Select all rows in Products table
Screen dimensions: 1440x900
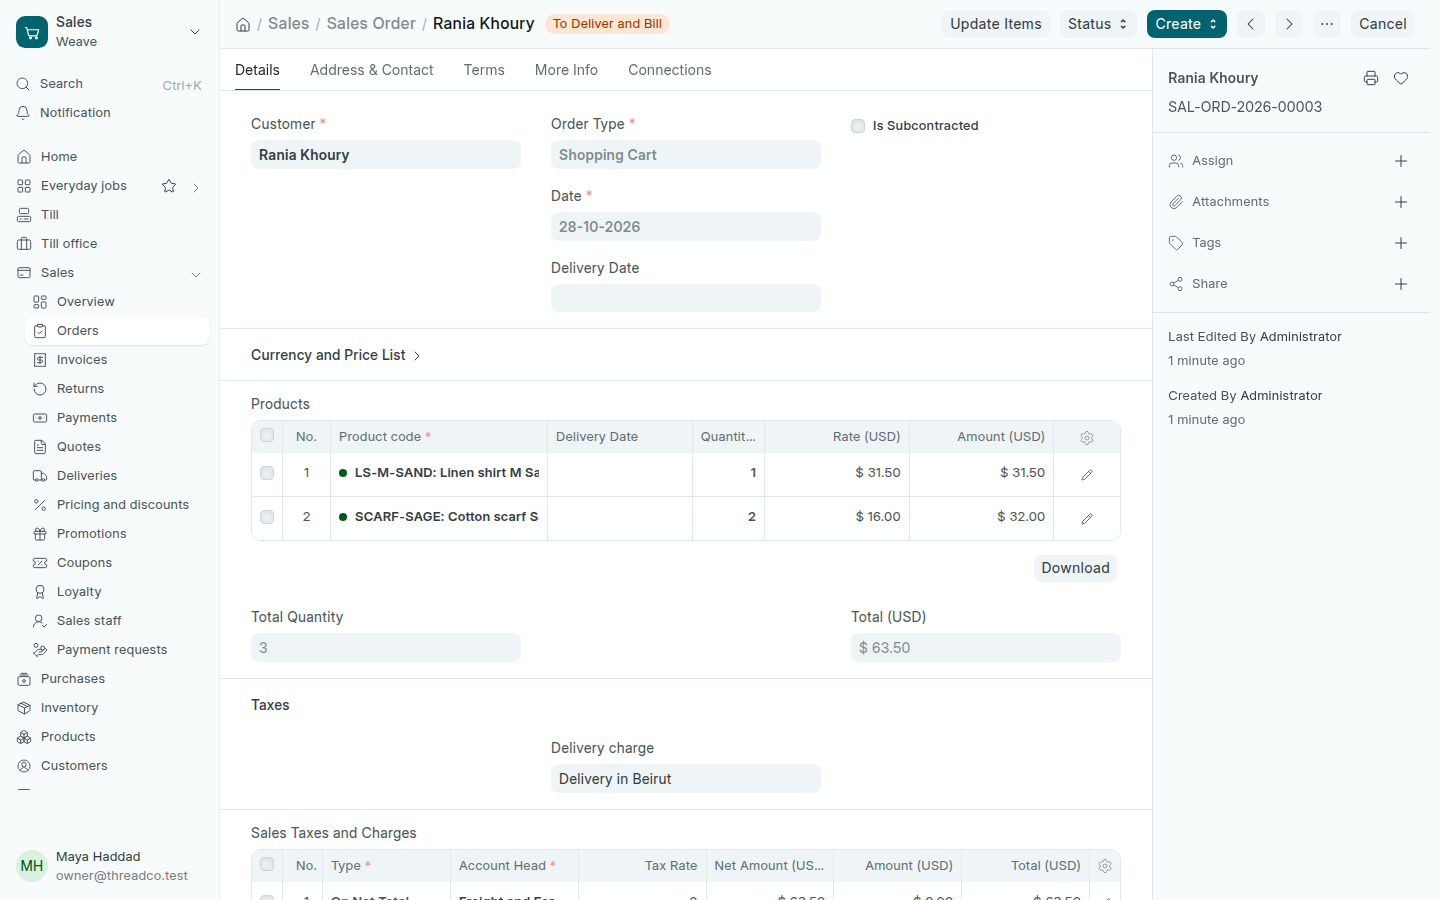[x=267, y=436]
